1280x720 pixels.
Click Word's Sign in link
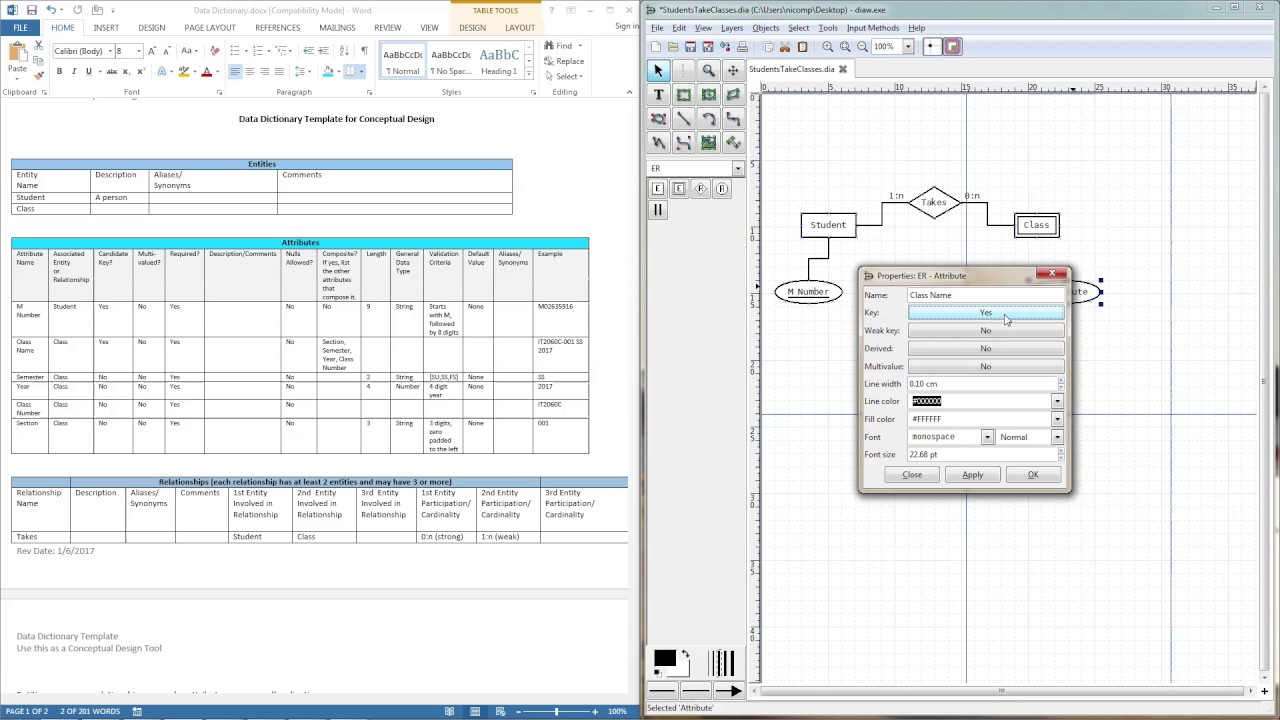coord(627,26)
